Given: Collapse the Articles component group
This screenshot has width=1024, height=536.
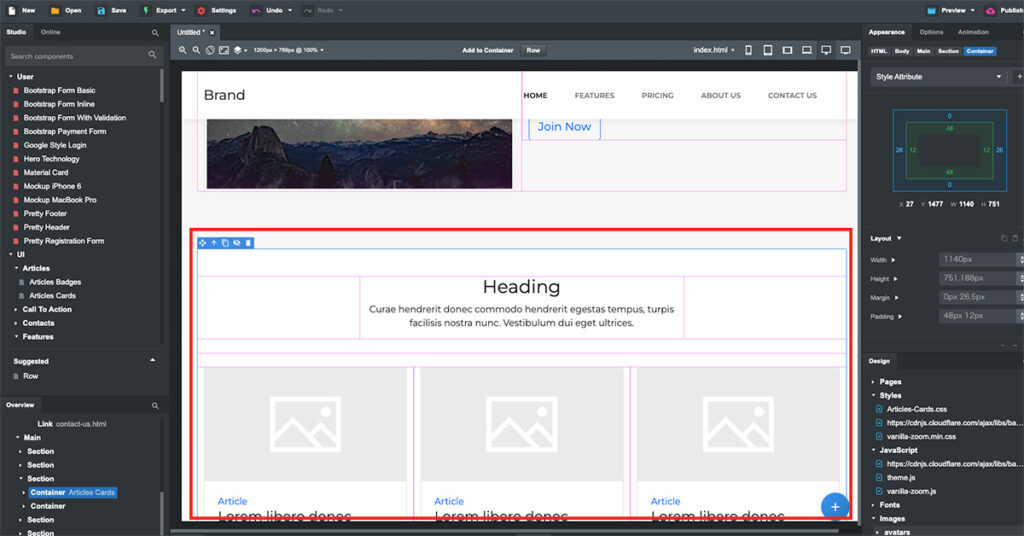Looking at the screenshot, I should [35, 268].
